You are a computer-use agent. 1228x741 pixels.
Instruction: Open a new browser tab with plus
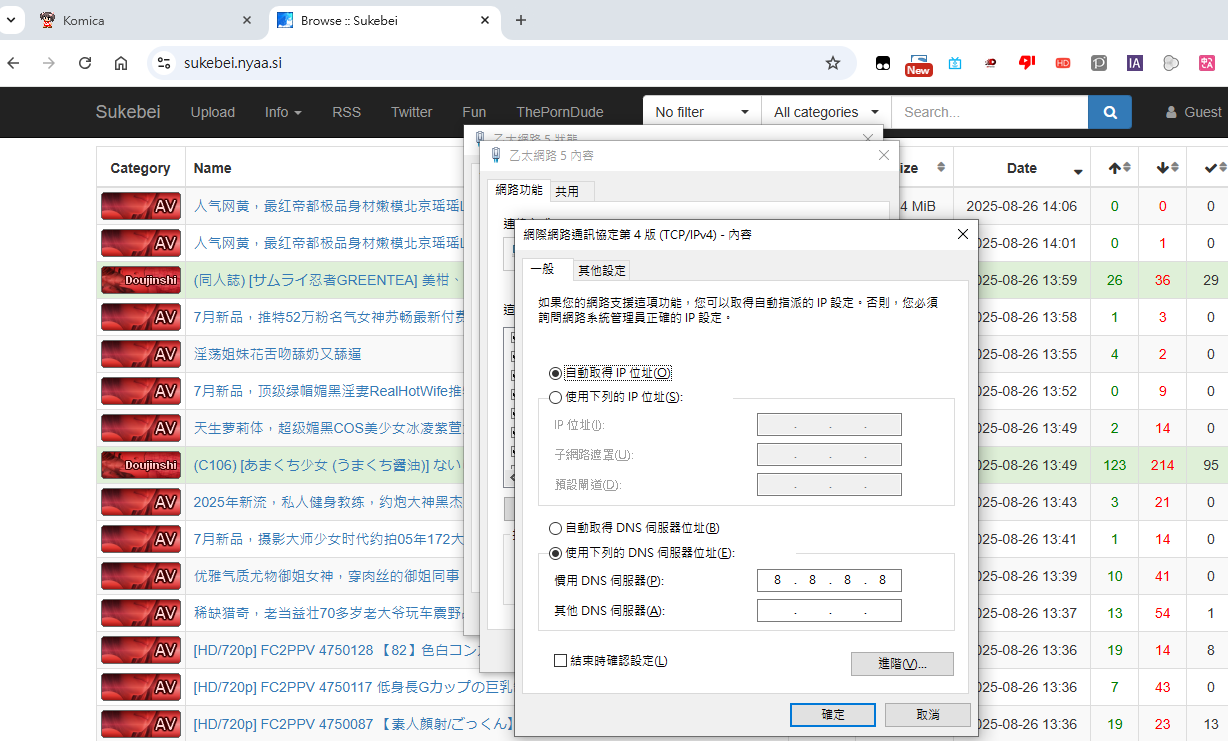(520, 20)
